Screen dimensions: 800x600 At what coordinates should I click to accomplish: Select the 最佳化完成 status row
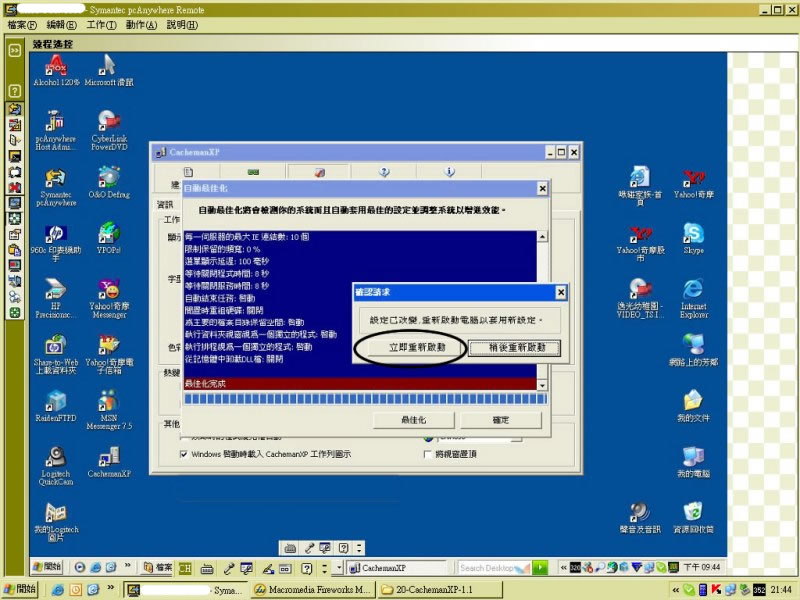pos(360,384)
